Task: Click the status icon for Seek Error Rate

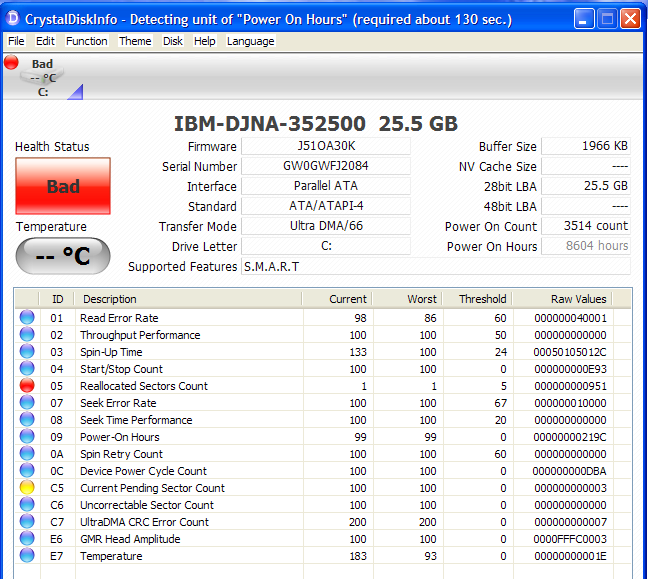Action: [x=27, y=402]
